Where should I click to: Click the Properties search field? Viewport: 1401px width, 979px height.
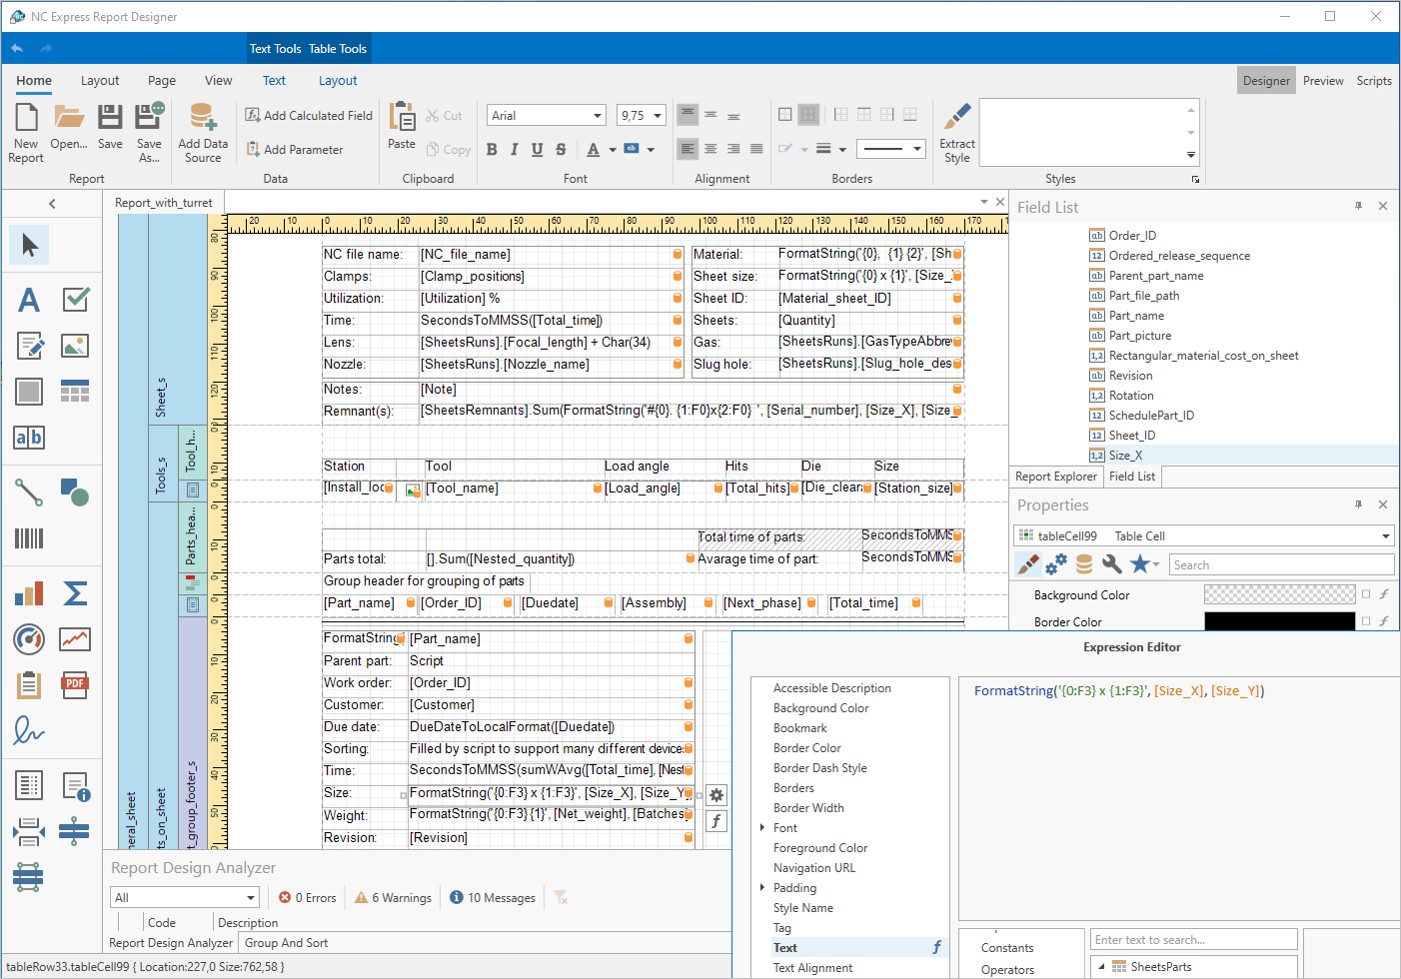[1280, 565]
